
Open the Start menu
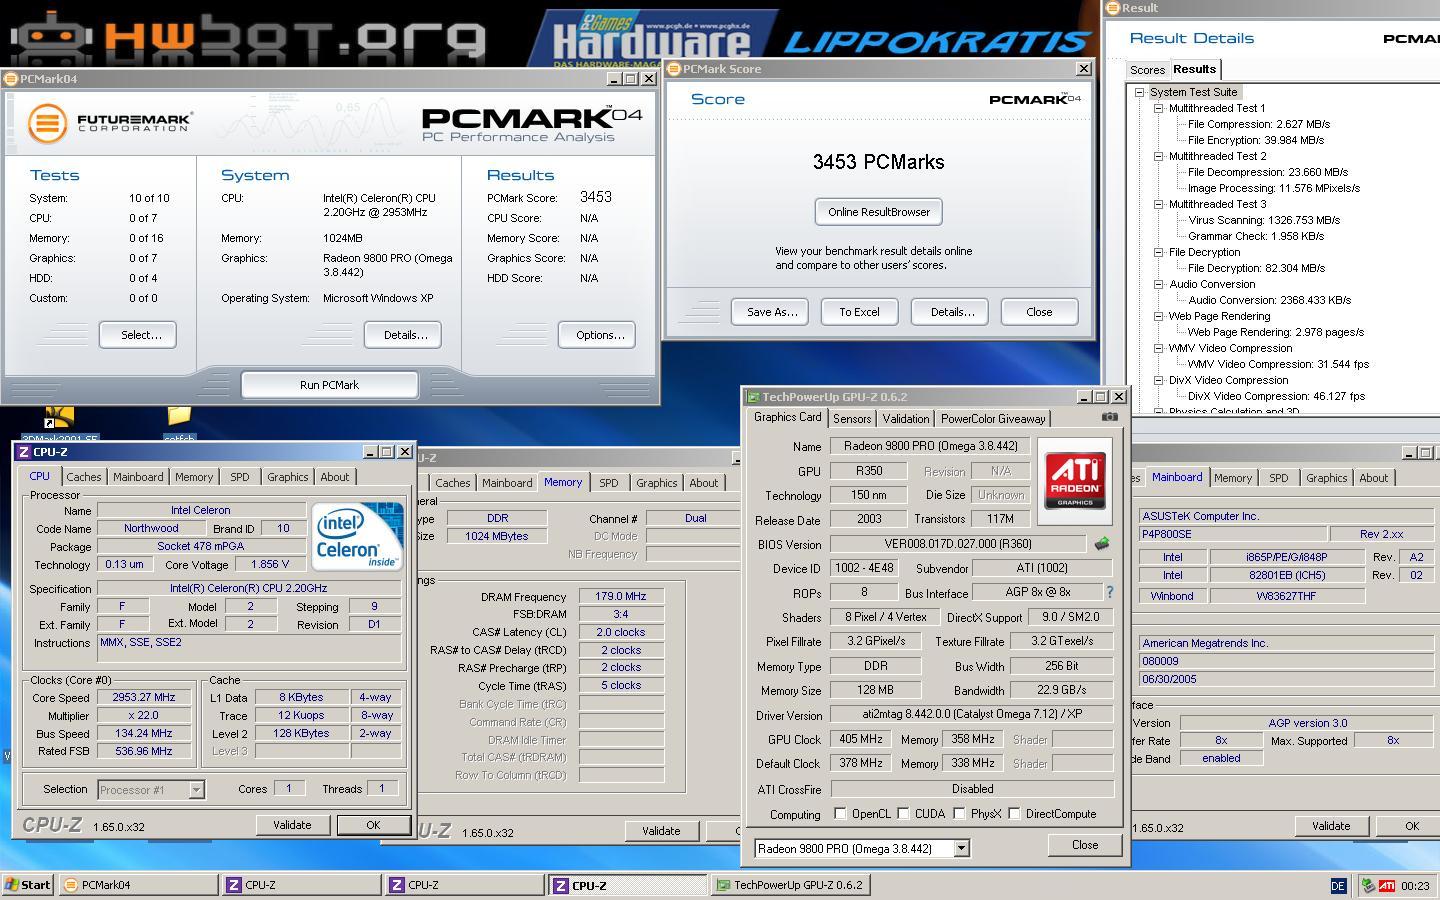[28, 885]
